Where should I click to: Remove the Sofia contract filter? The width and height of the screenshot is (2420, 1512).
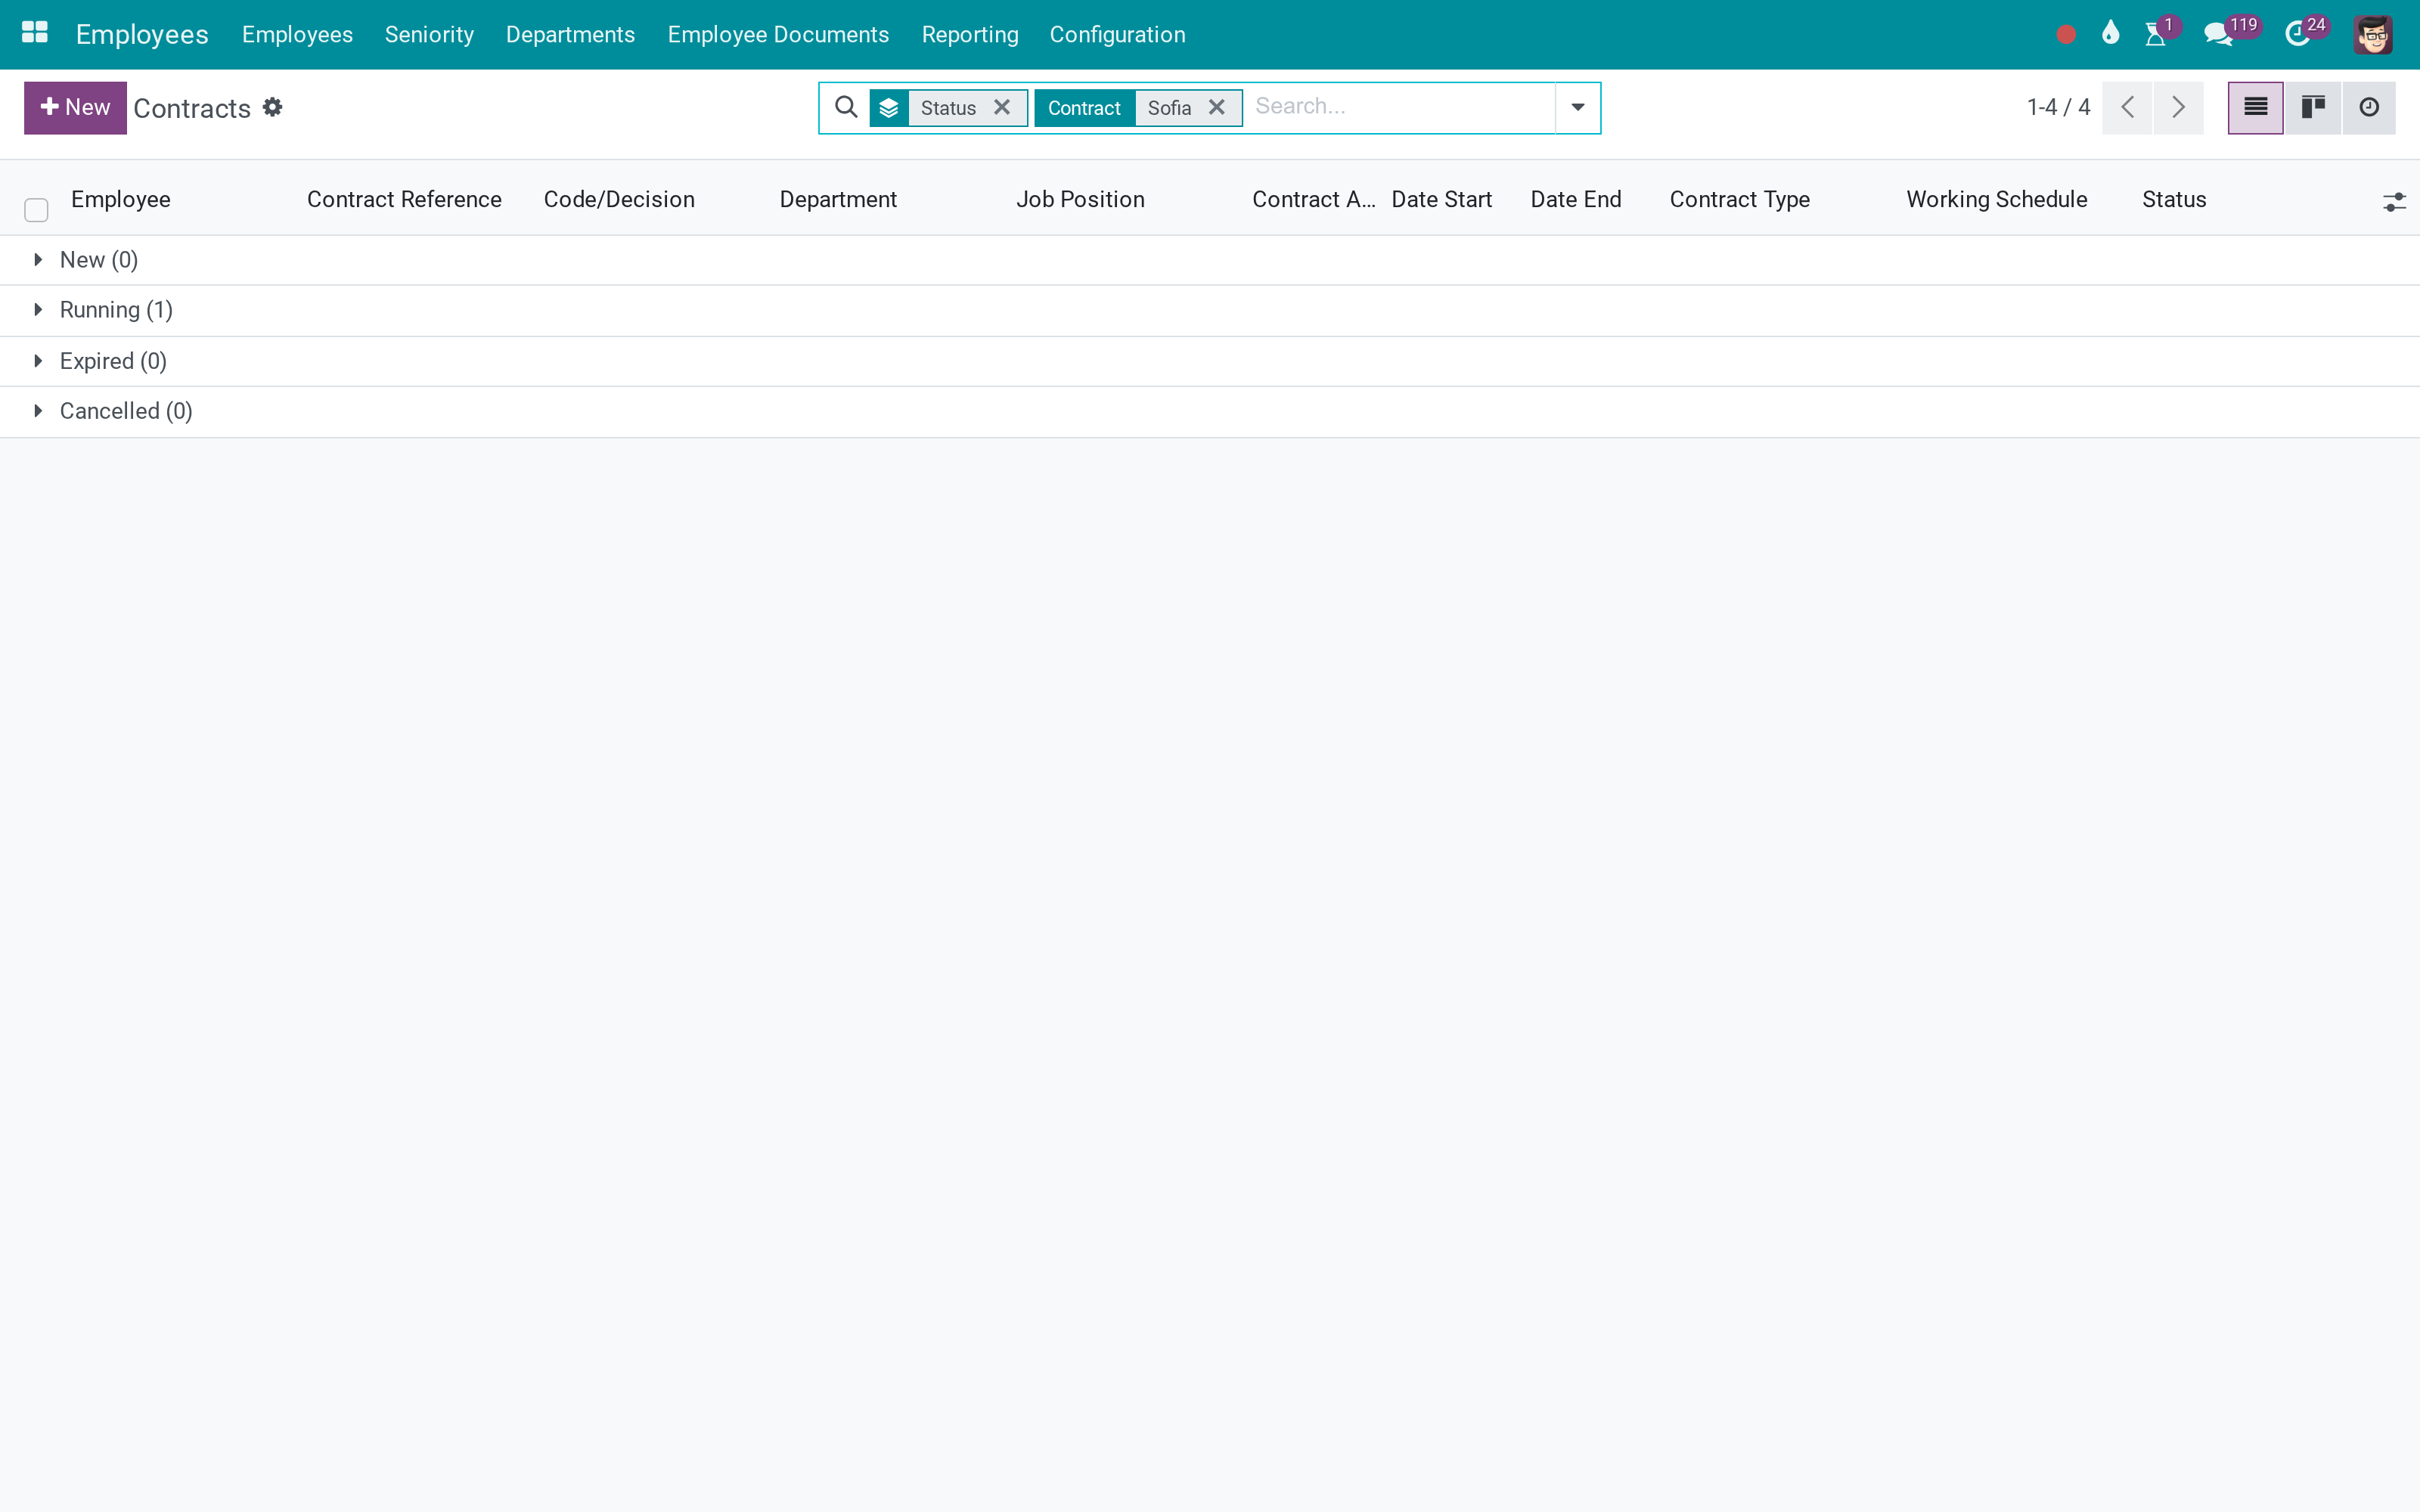1217,107
